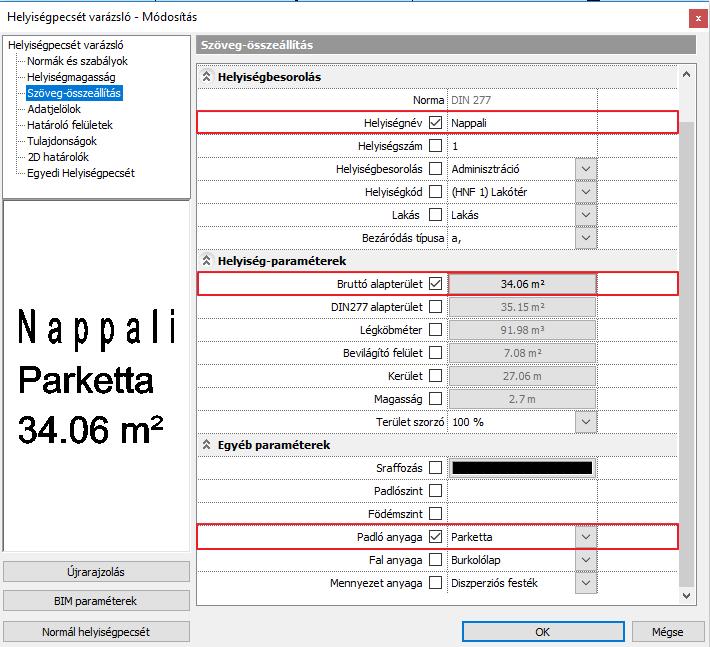The width and height of the screenshot is (710, 647).
Task: Click the 2.7 m Magasság value
Action: click(x=522, y=398)
